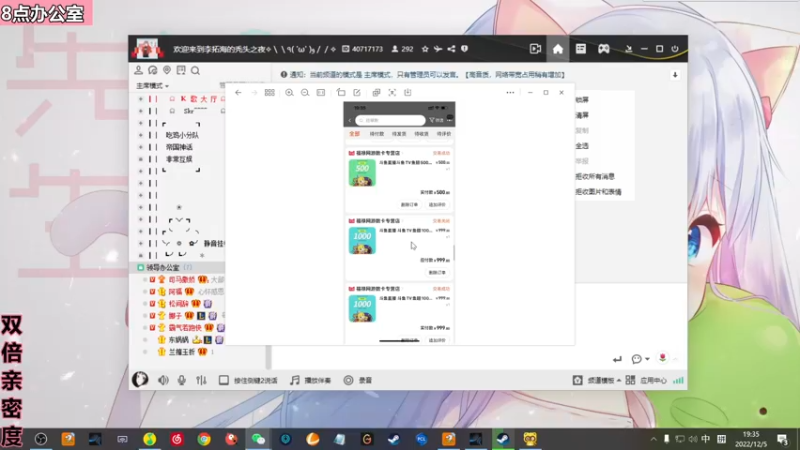This screenshot has width=800, height=450.
Task: Open the first 1000 gift card thumbnail
Action: coord(362,240)
